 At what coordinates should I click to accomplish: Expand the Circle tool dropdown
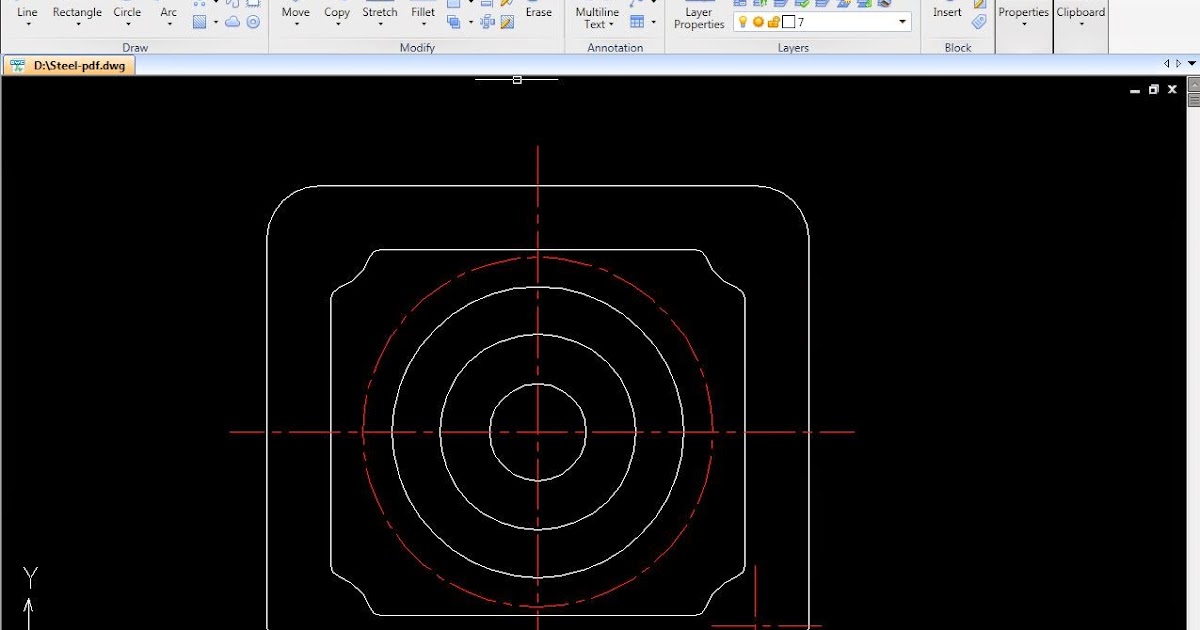click(x=127, y=25)
